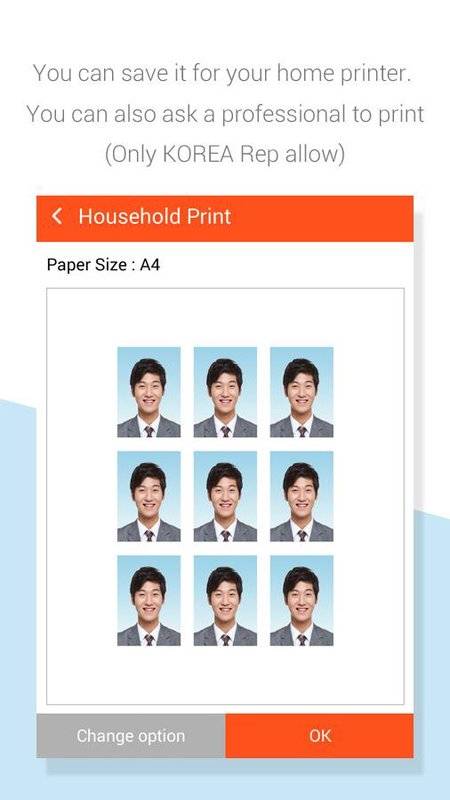Image resolution: width=450 pixels, height=800 pixels.
Task: Select the bottom-middle ID photo thumbnail
Action: tap(225, 601)
